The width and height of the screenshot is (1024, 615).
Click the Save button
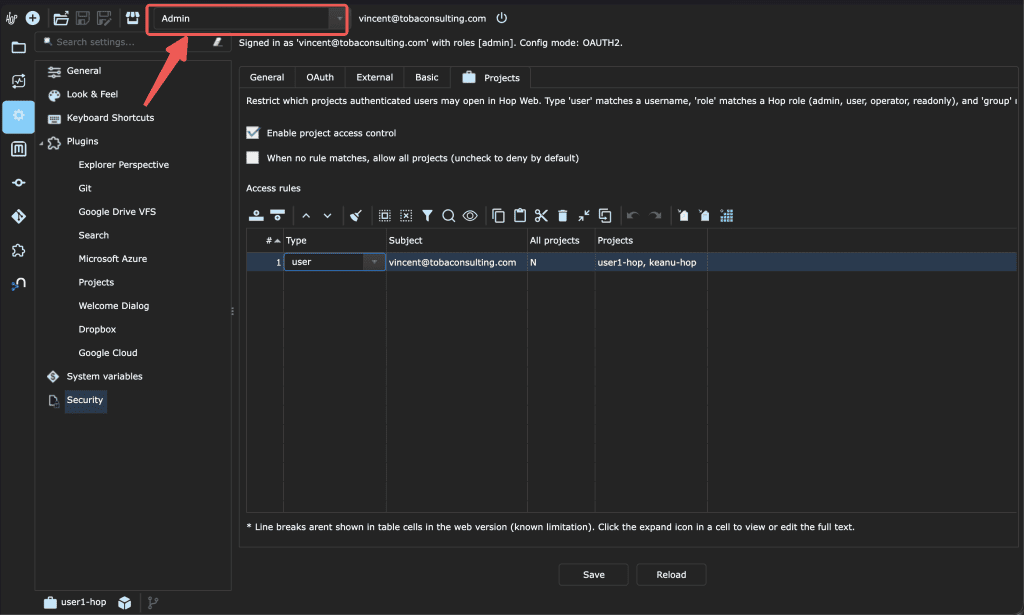click(594, 575)
